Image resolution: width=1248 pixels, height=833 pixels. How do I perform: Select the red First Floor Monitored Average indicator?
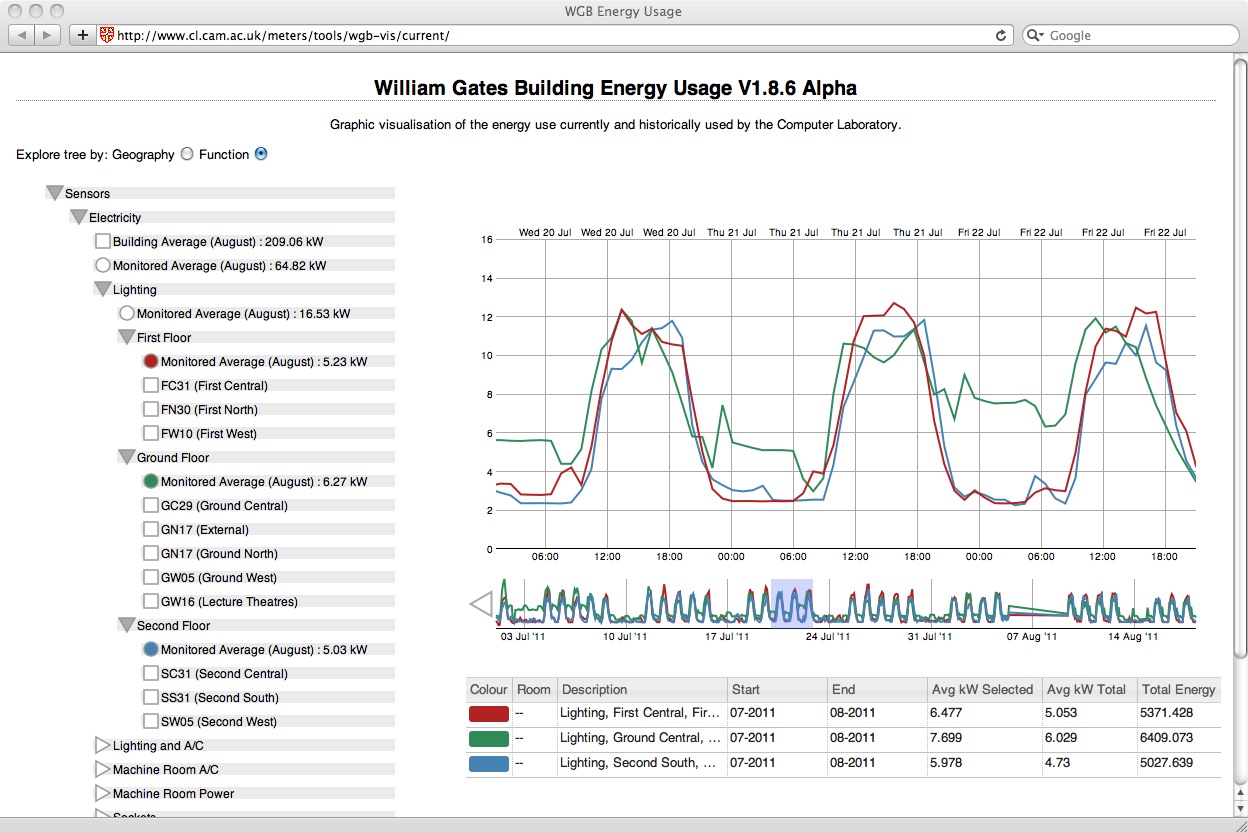tap(151, 361)
